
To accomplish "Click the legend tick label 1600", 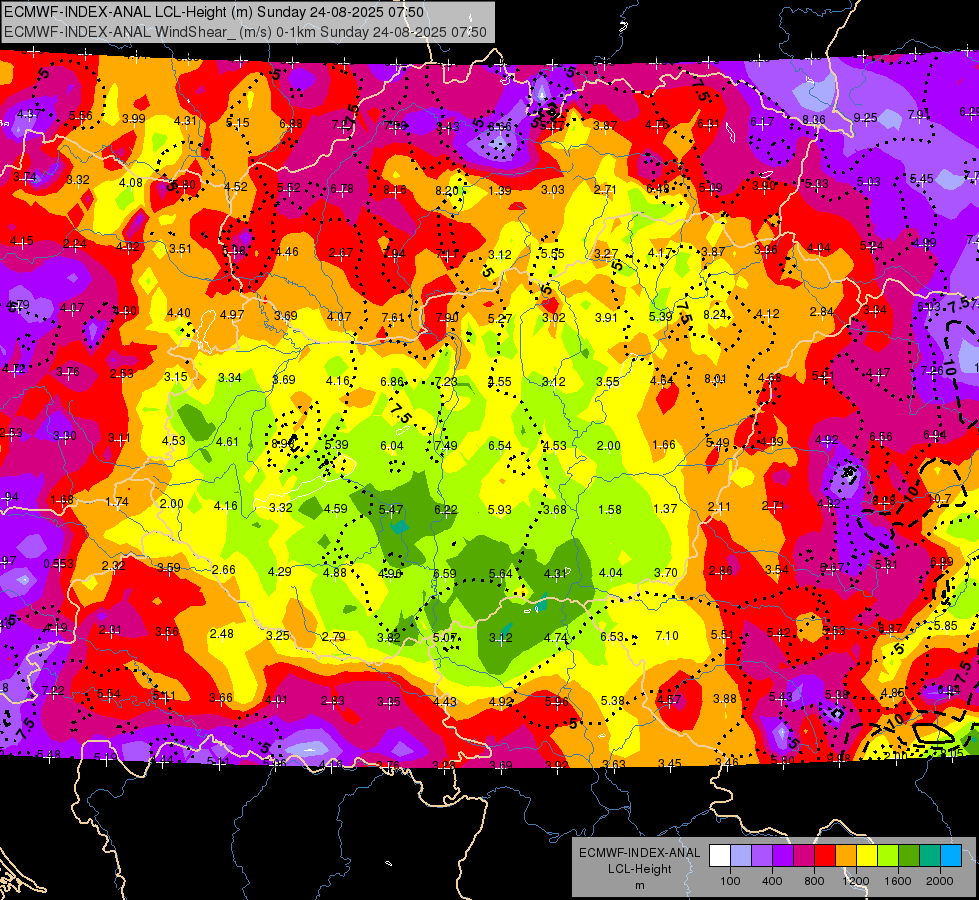I will pos(898,881).
